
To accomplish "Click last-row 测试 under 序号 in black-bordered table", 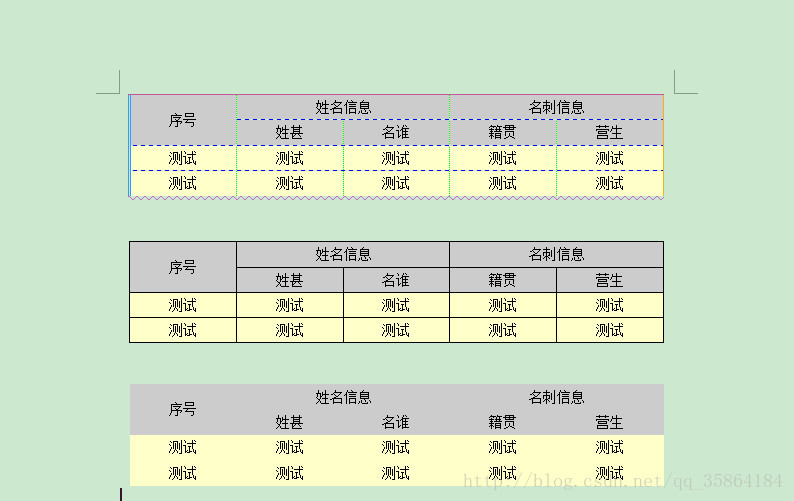I will pyautogui.click(x=183, y=330).
